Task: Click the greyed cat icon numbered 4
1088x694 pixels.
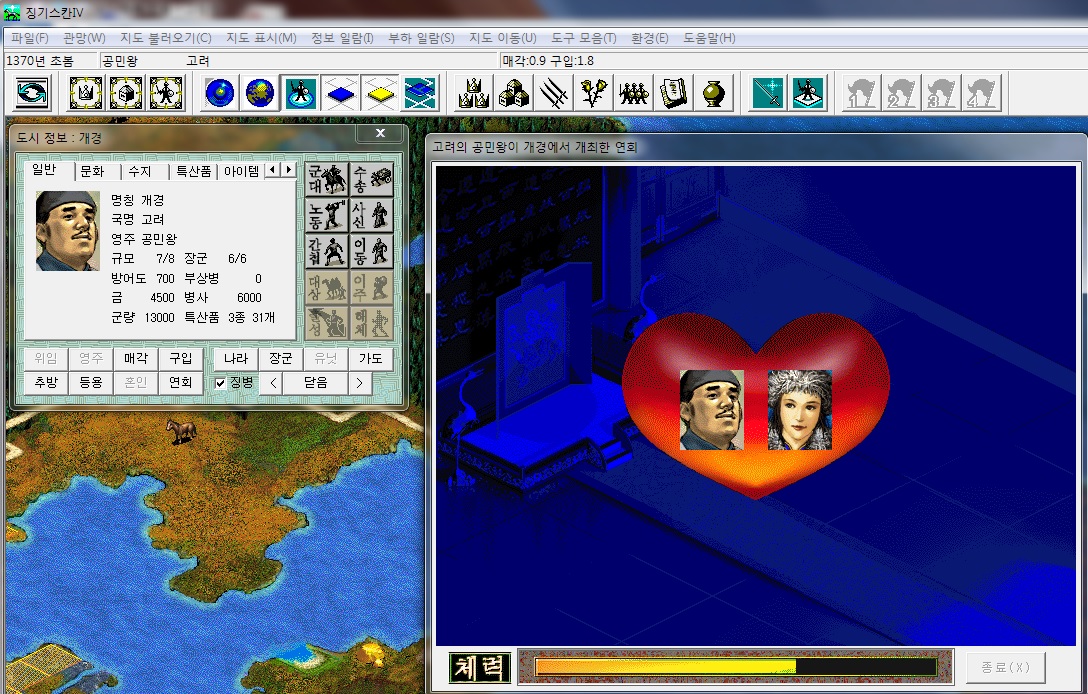Action: (981, 92)
